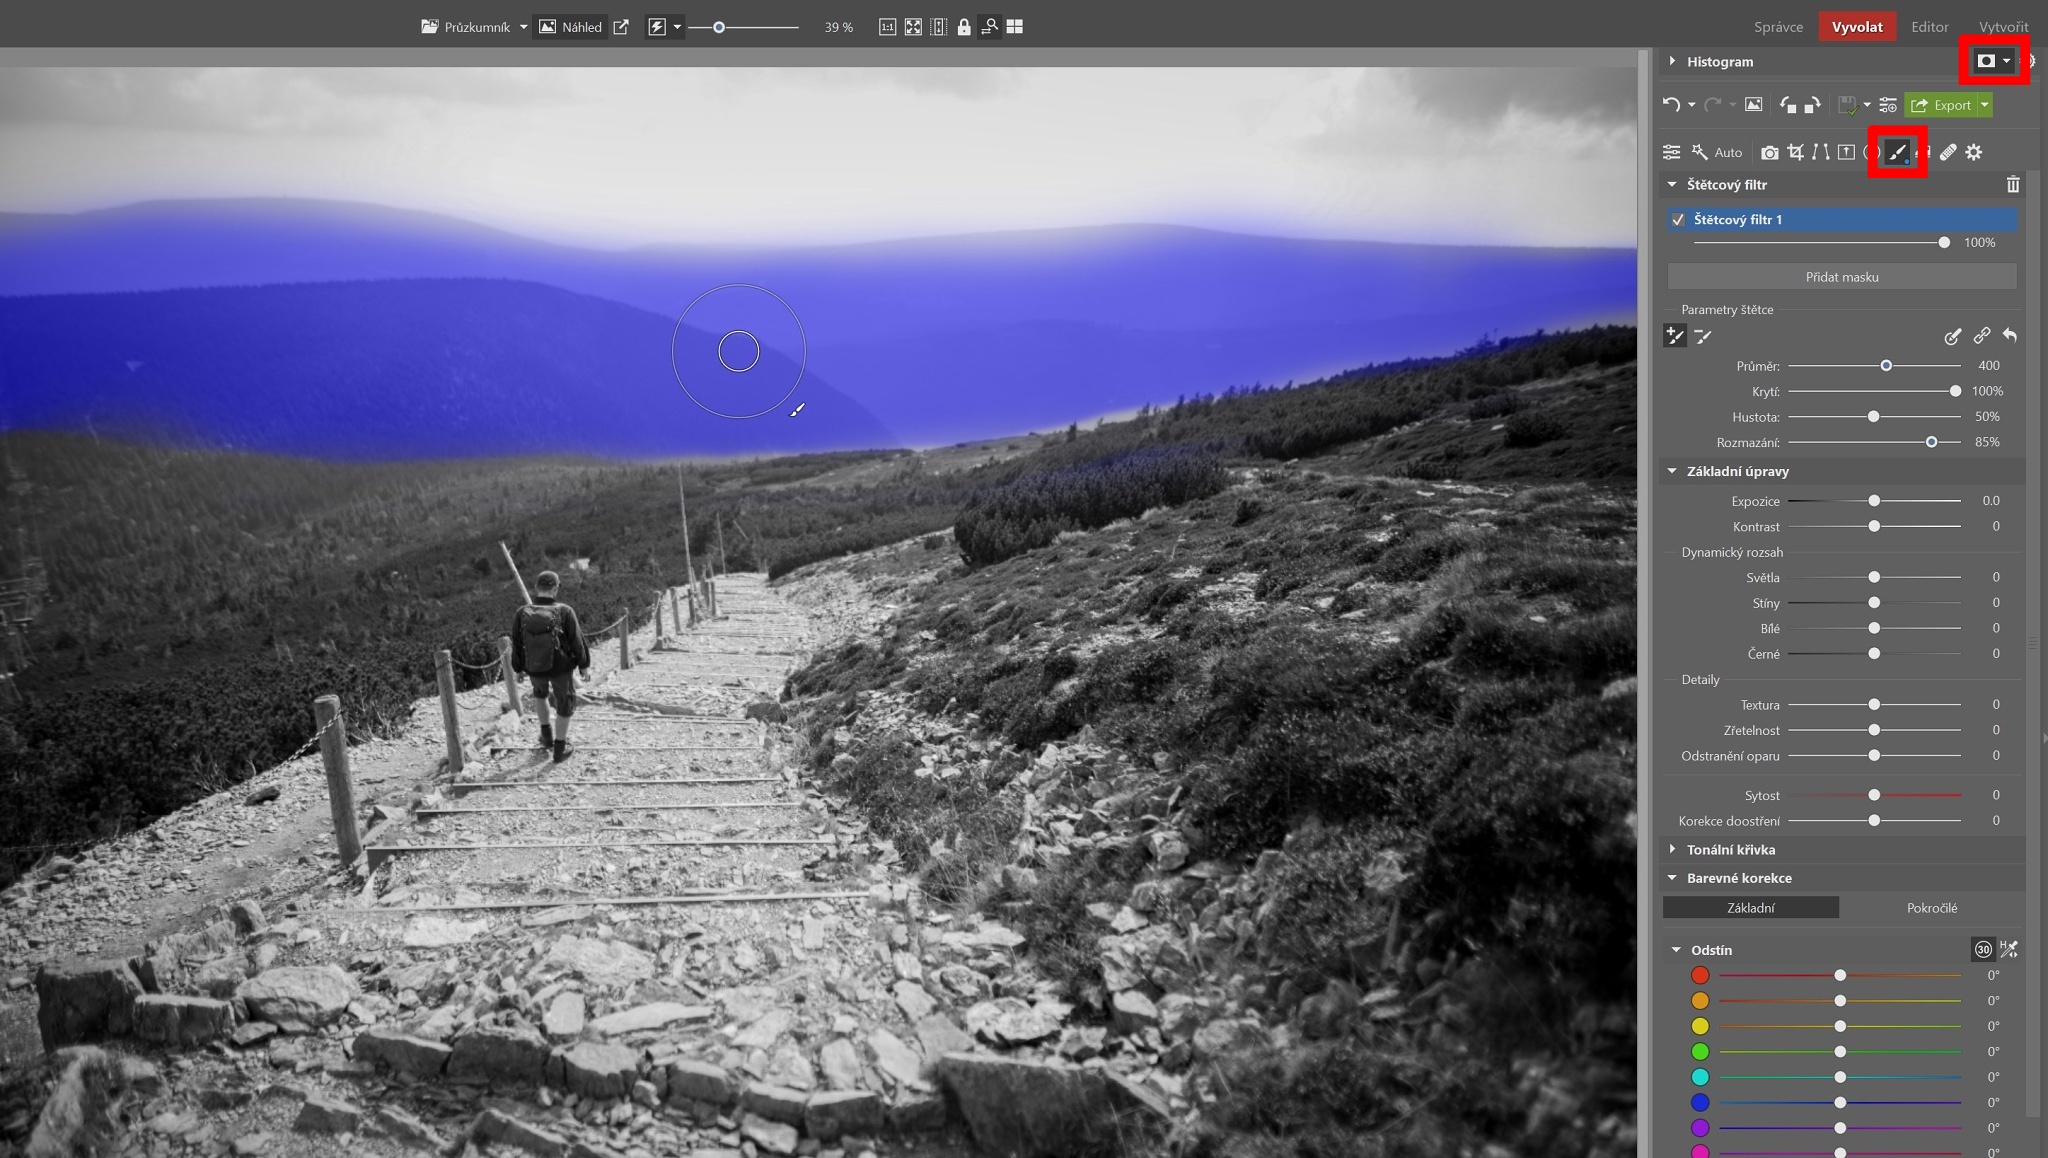This screenshot has height=1158, width=2048.
Task: Choose the straighten lines tool
Action: pos(1821,152)
